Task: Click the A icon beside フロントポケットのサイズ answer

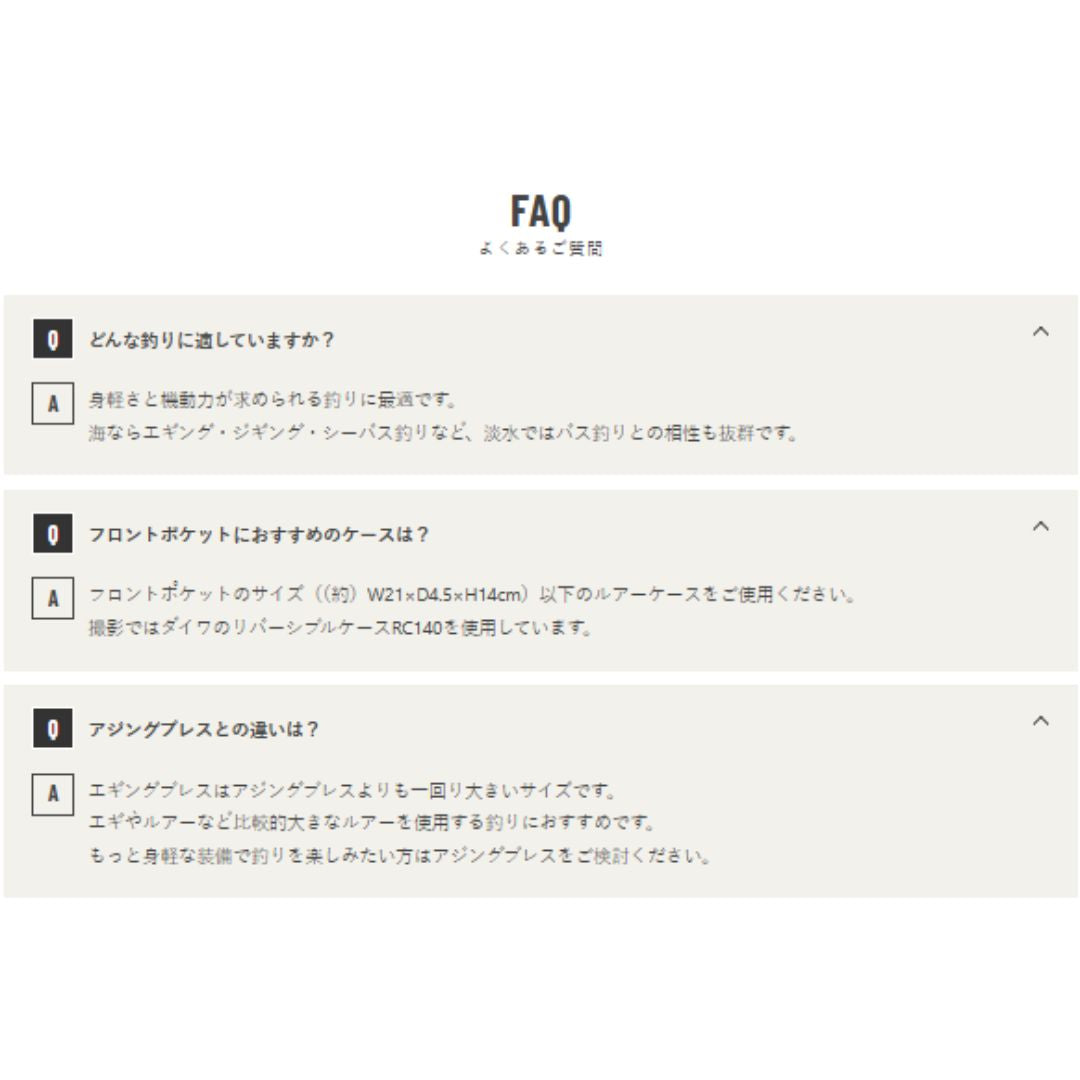Action: coord(53,599)
